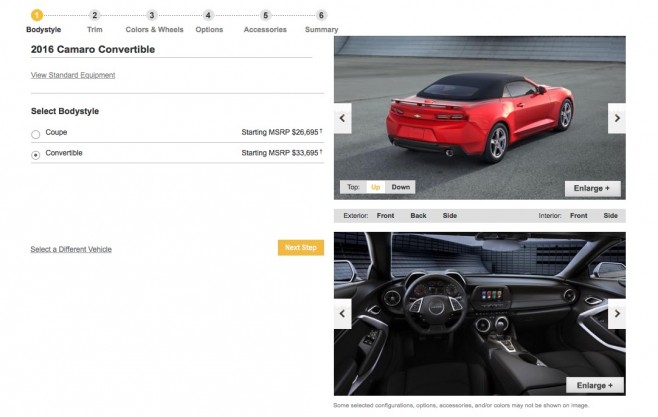Enlarge the red Camaro exterior image

coord(592,188)
